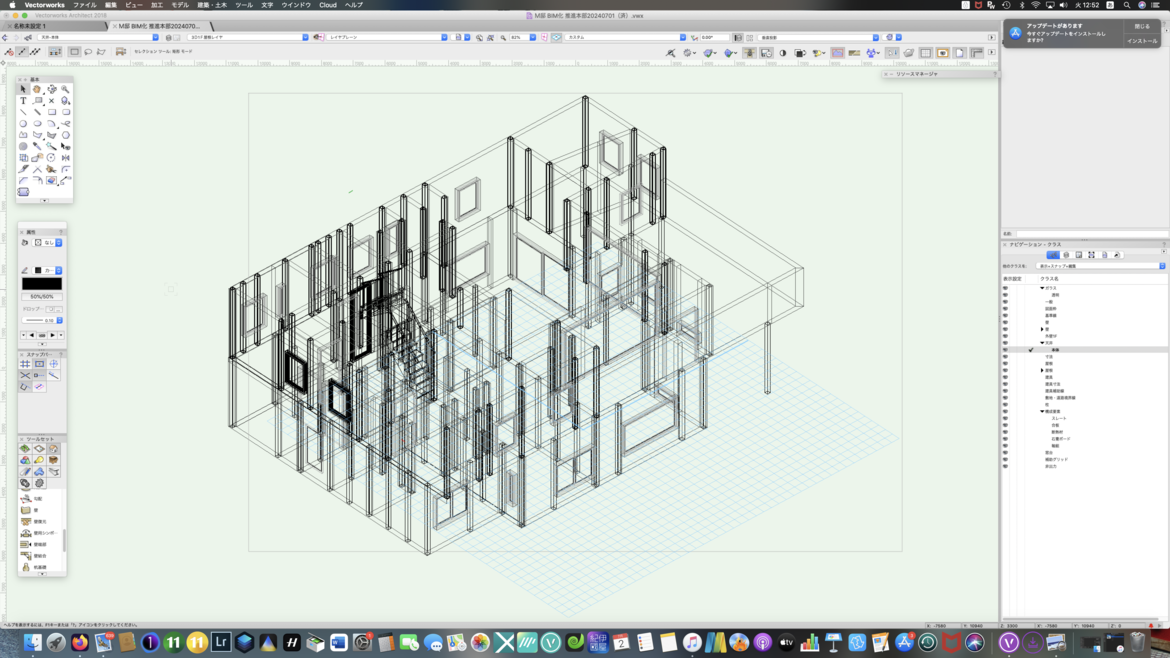Expand the 屋根 class group
Screen dimensions: 1170x658
[x=1042, y=370]
